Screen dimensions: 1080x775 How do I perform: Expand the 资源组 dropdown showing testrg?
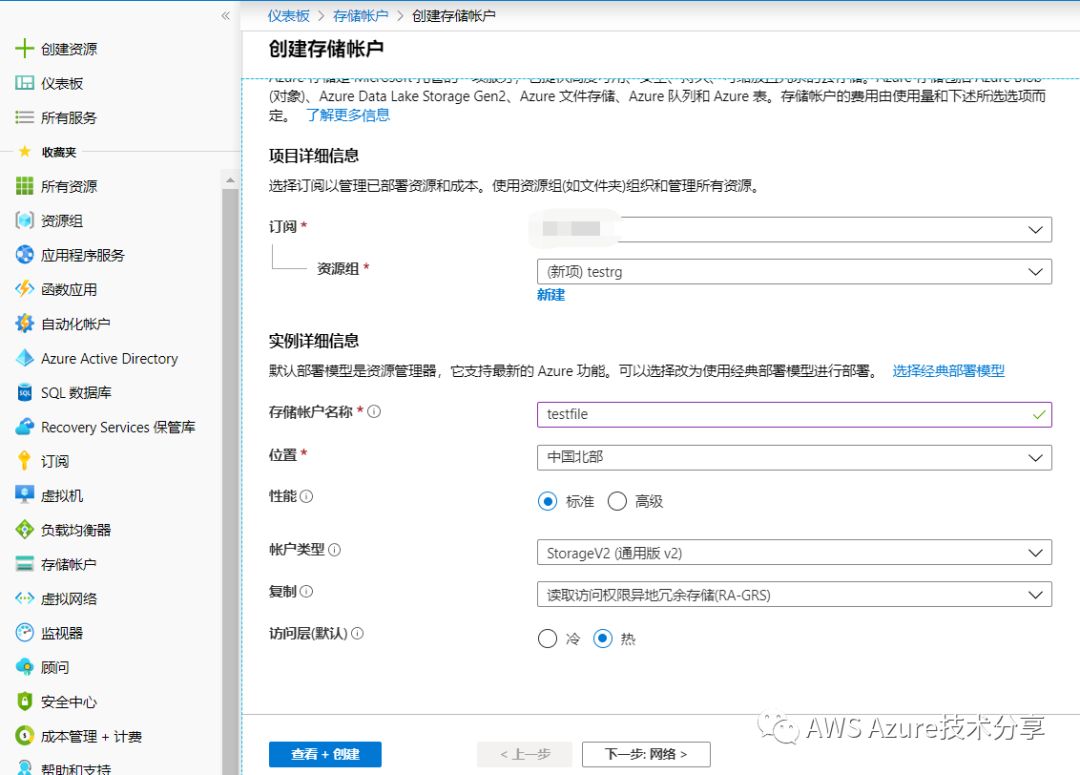794,271
